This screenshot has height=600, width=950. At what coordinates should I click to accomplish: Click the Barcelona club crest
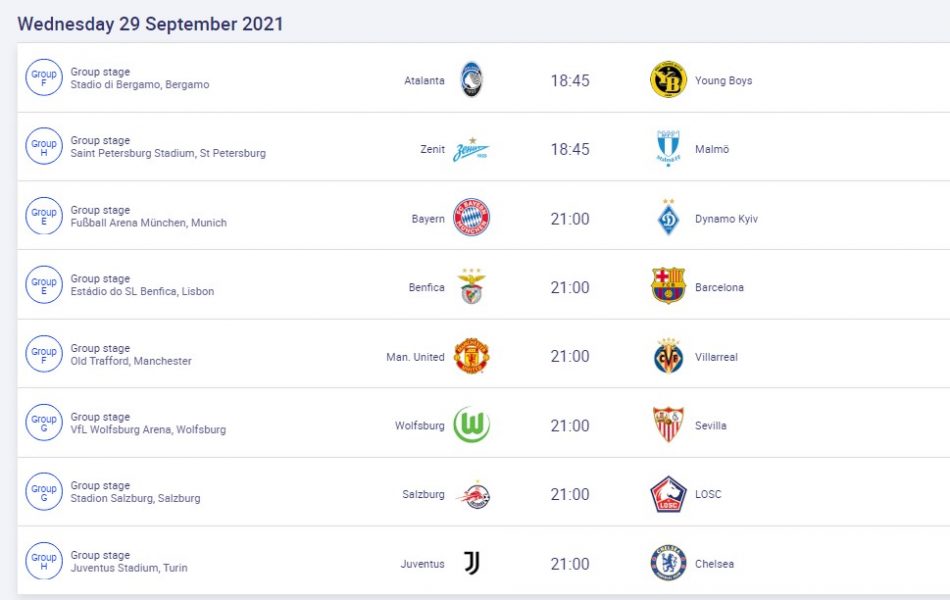668,287
